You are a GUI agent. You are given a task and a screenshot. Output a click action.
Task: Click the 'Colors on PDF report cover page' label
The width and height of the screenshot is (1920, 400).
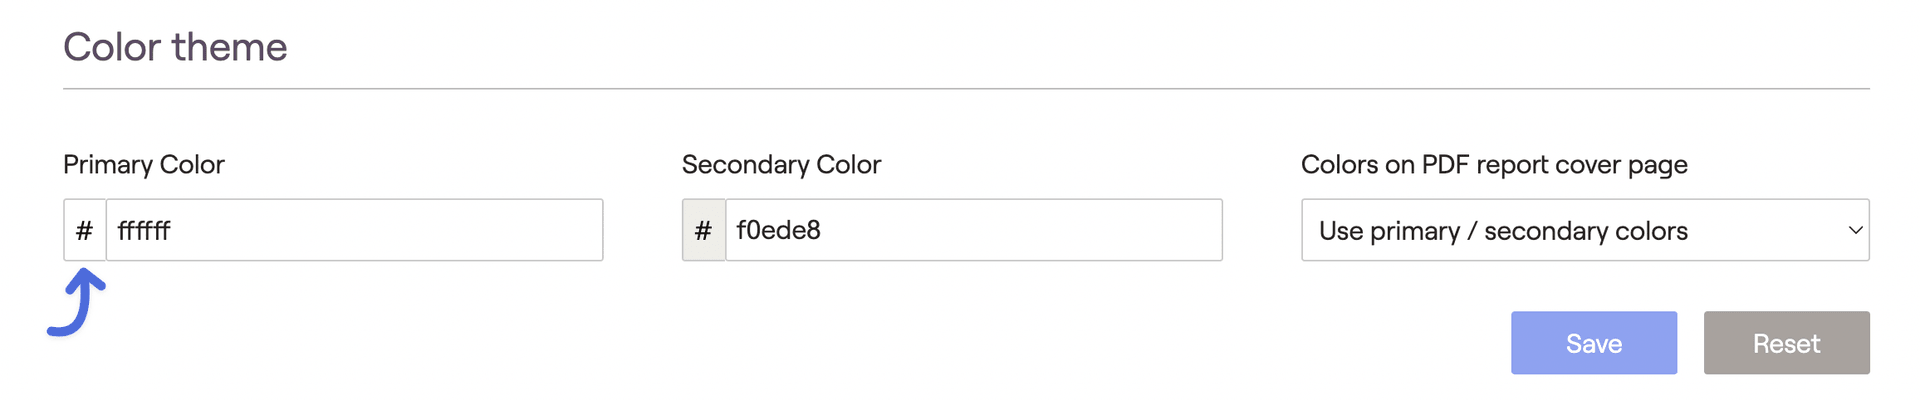click(x=1494, y=165)
